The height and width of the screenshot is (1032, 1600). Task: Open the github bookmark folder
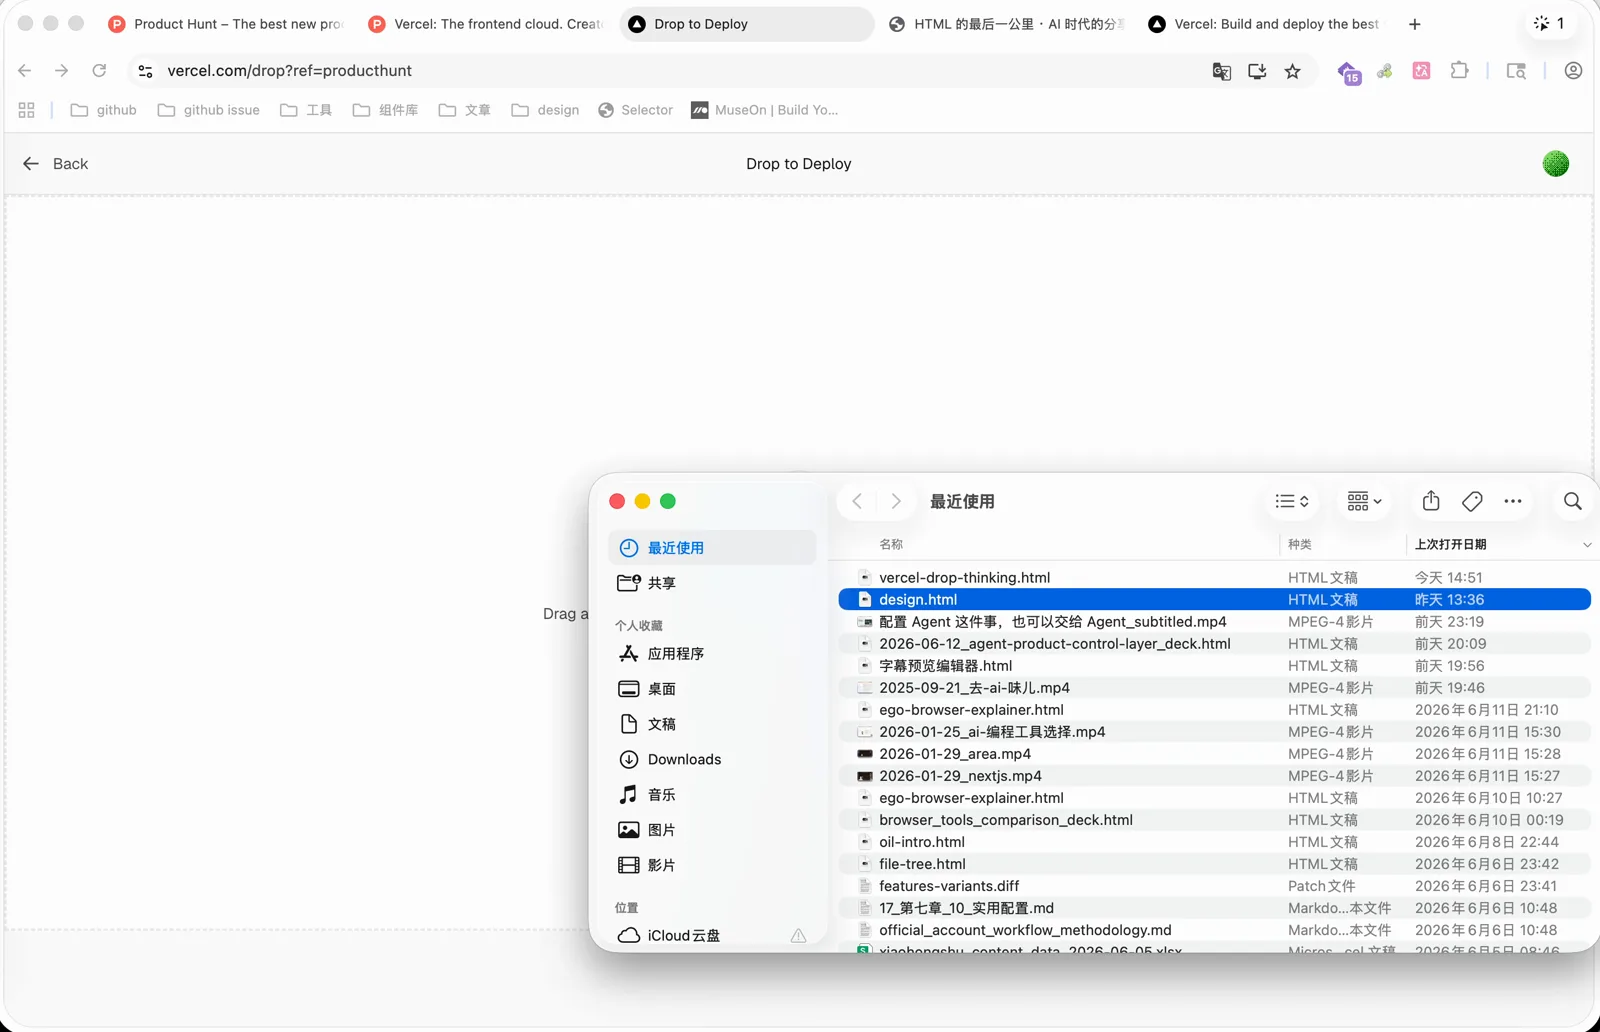click(x=103, y=110)
